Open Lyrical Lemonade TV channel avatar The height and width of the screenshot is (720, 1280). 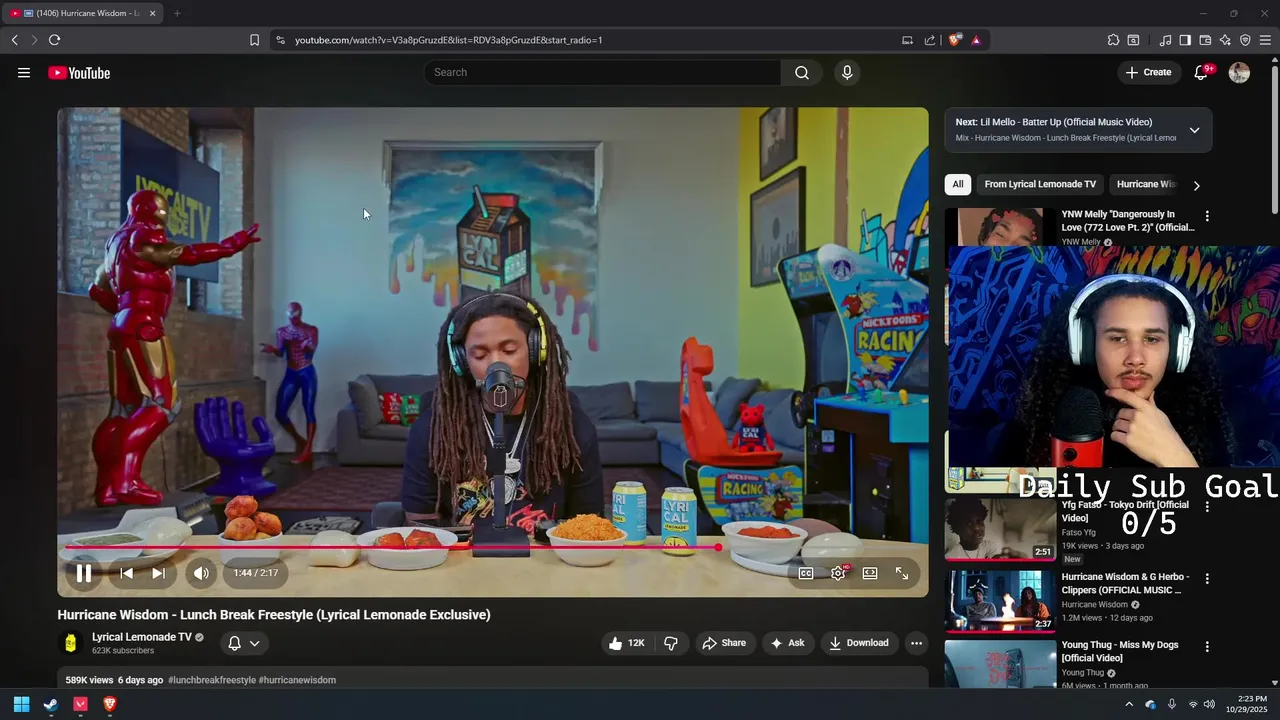tap(70, 643)
